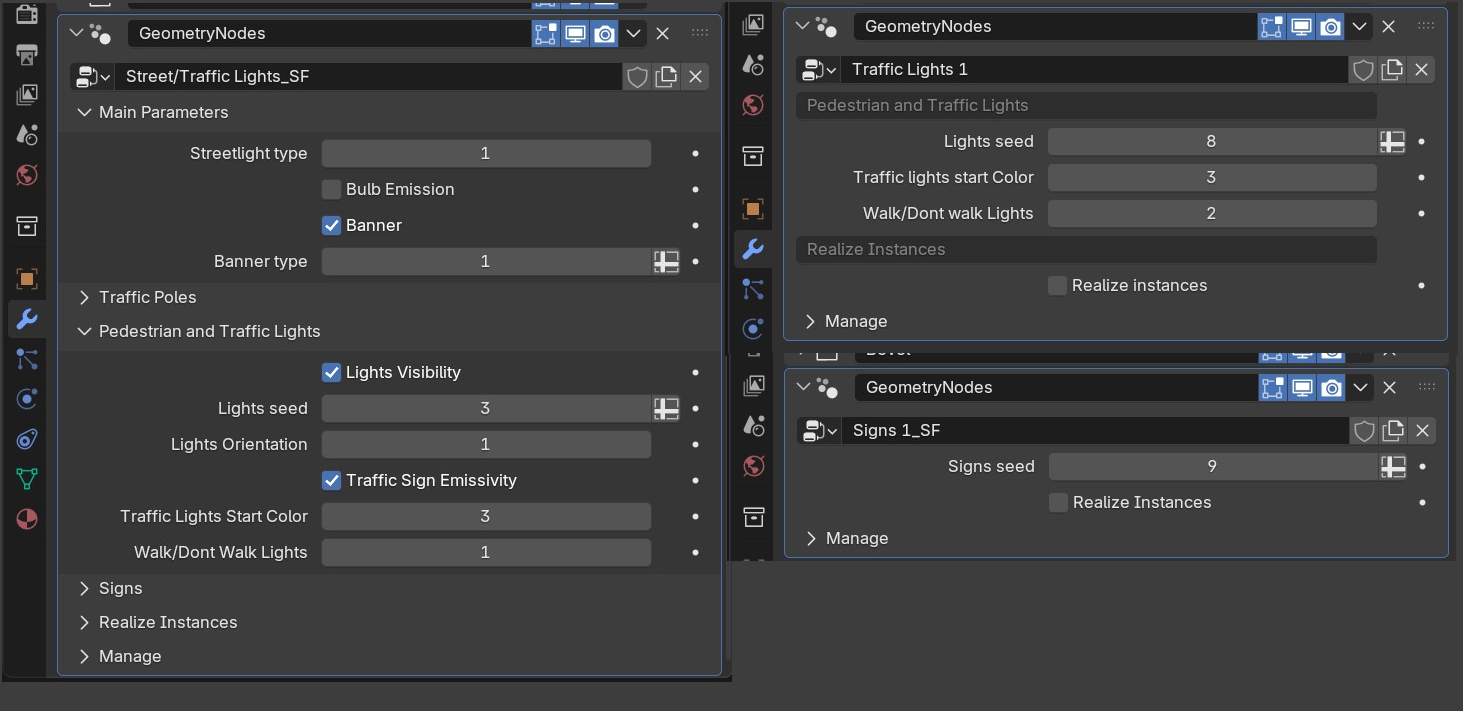Open Particles properties tab in left sidebar

coord(27,359)
